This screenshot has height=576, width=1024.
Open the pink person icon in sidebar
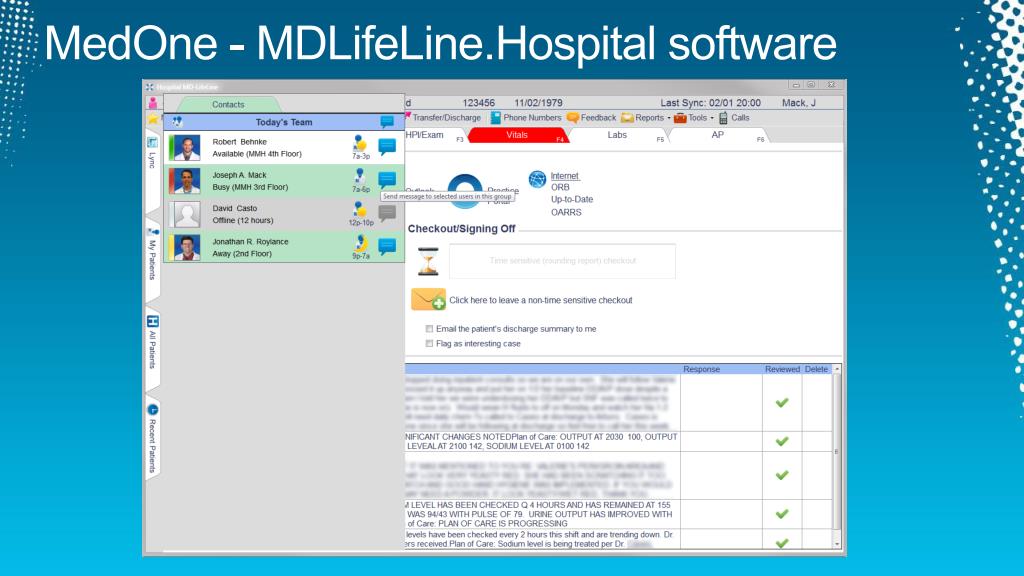pos(153,103)
